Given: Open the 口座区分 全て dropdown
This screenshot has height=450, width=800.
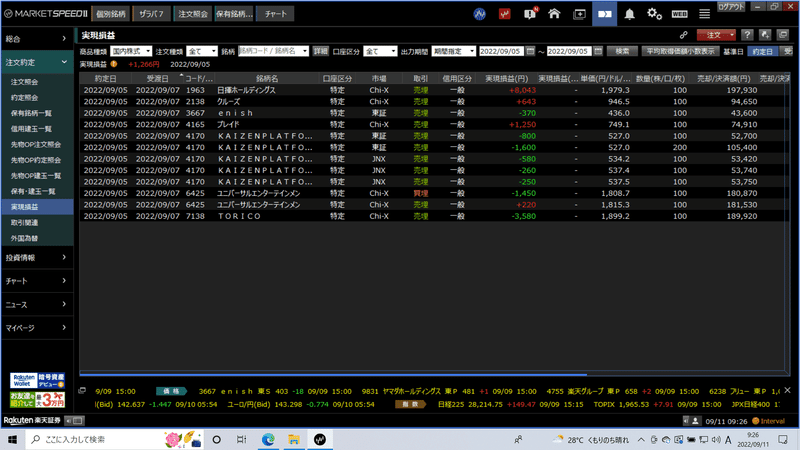Looking at the screenshot, I should click(x=380, y=51).
